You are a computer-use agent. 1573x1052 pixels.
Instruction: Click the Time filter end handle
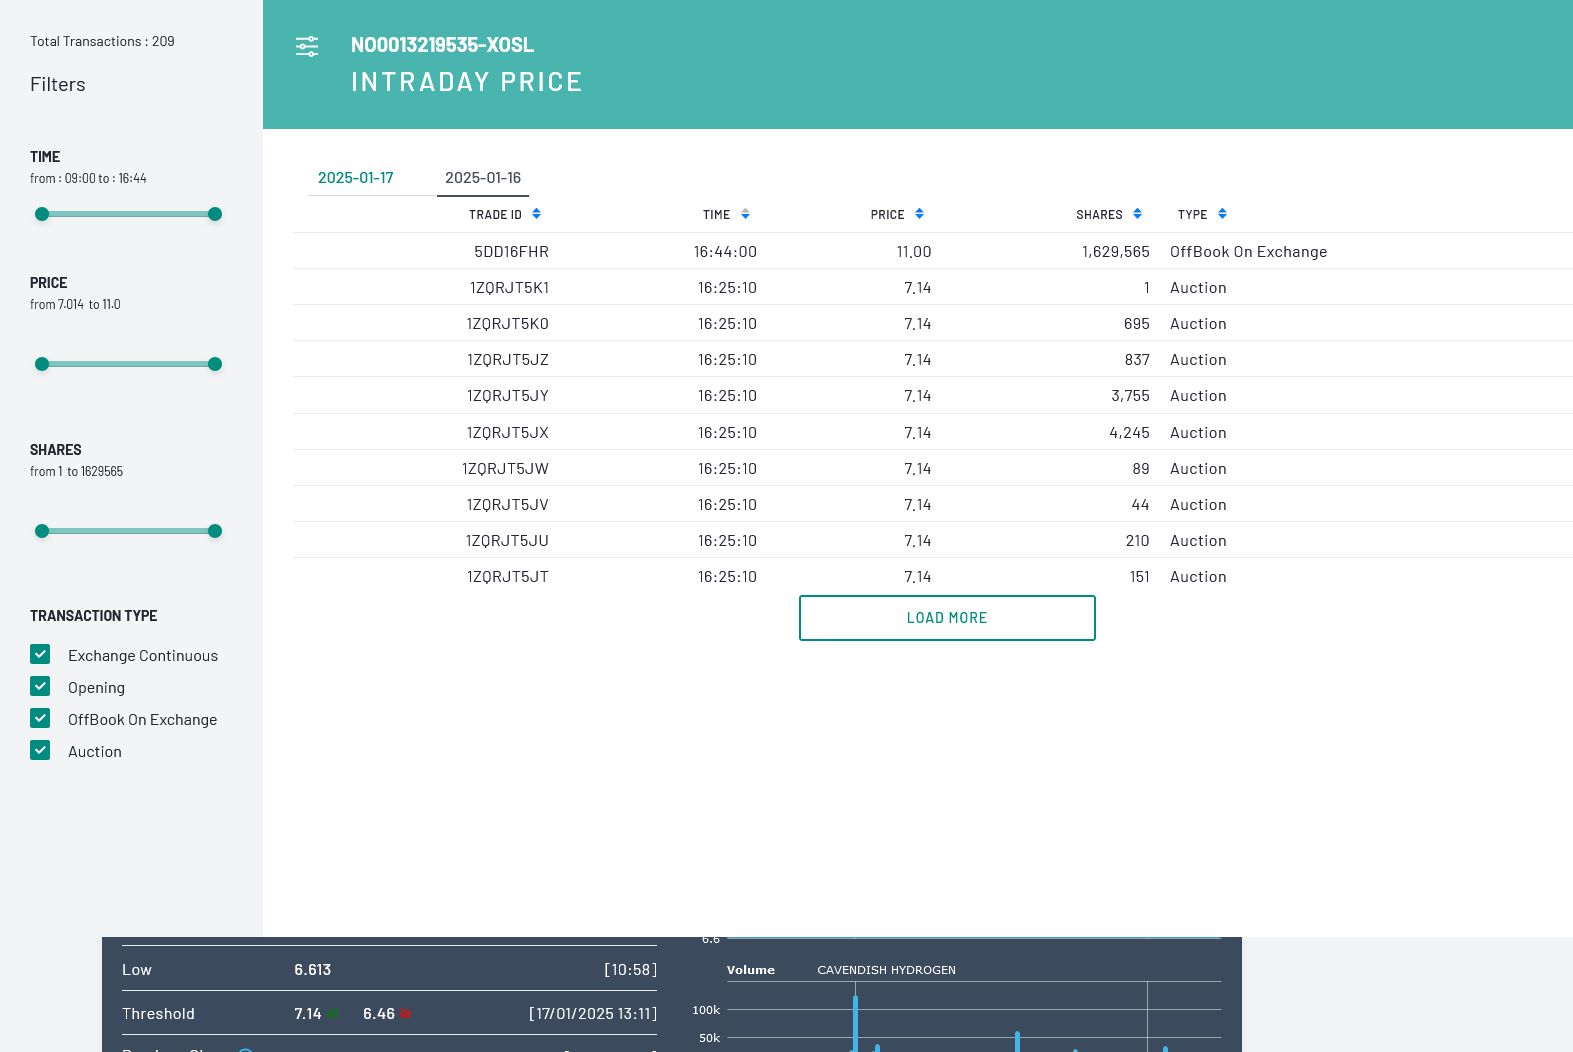point(215,214)
